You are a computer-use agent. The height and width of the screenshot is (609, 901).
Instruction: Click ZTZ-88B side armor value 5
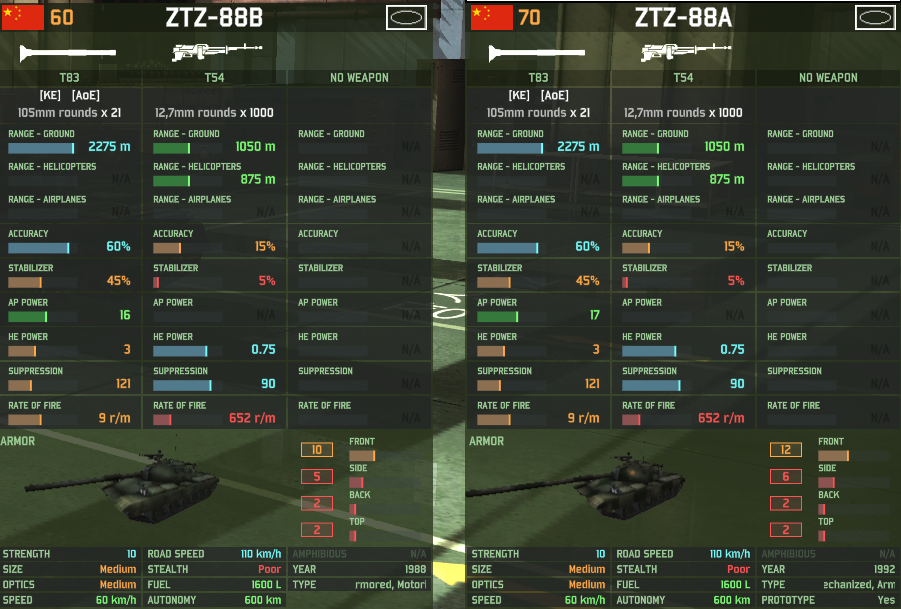coord(317,476)
